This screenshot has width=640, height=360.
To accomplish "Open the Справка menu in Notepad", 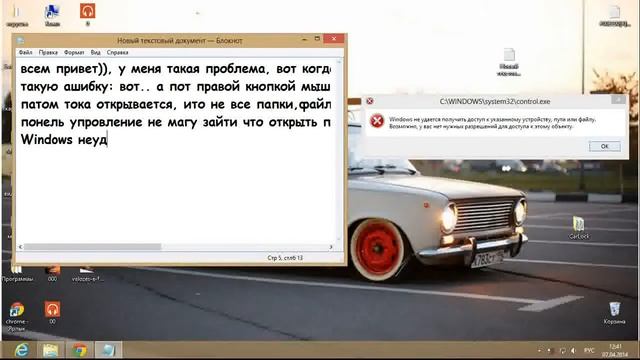I will pyautogui.click(x=117, y=53).
